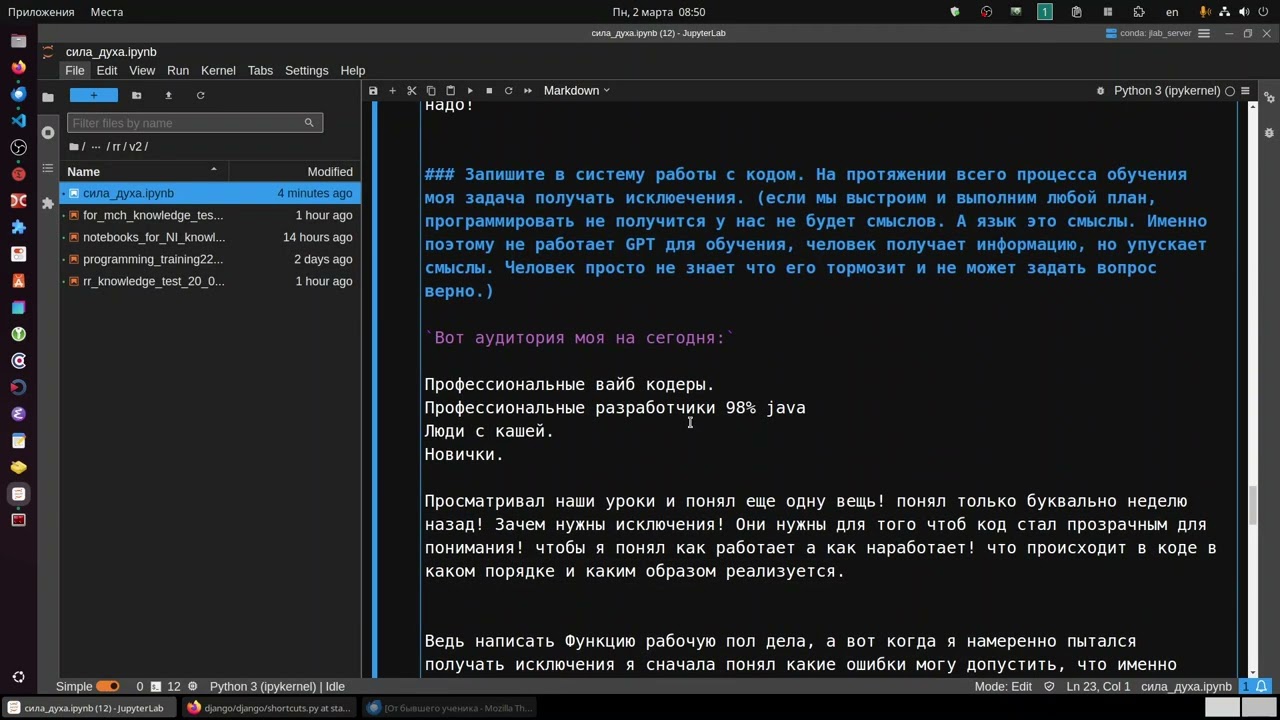
Task: Open the Edit menu
Action: 107,70
